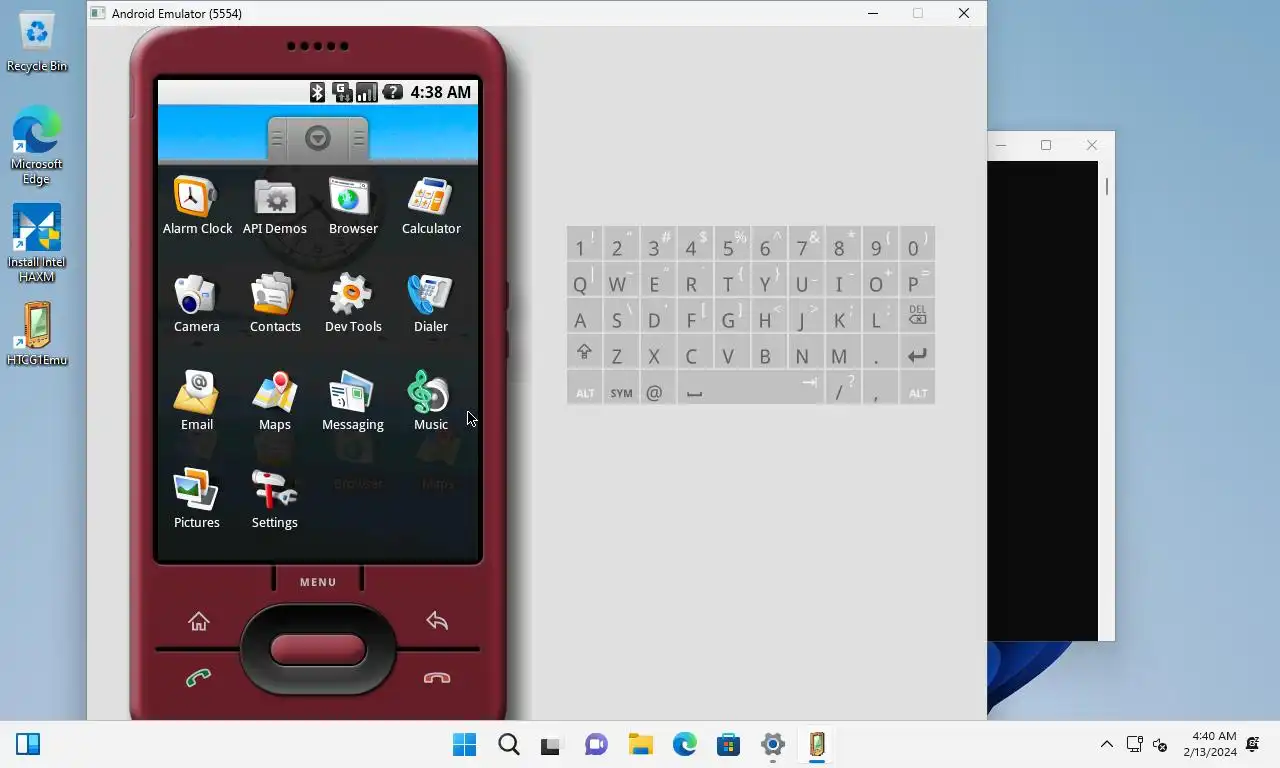Open the Chat app on the taskbar
This screenshot has width=1280, height=768.
click(596, 744)
